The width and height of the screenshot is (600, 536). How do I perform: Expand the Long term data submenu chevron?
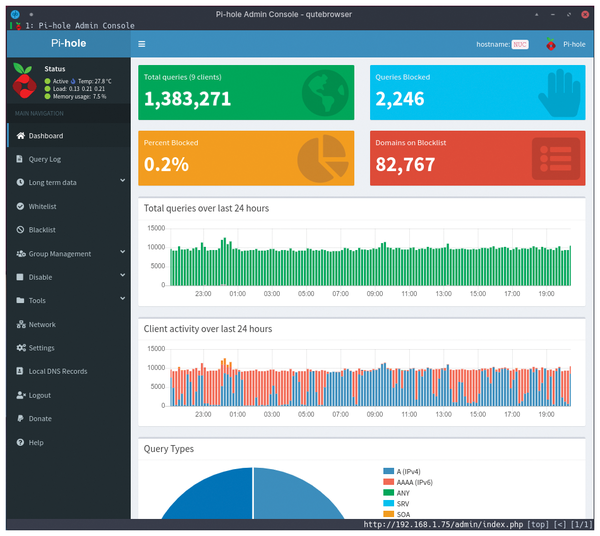click(122, 180)
